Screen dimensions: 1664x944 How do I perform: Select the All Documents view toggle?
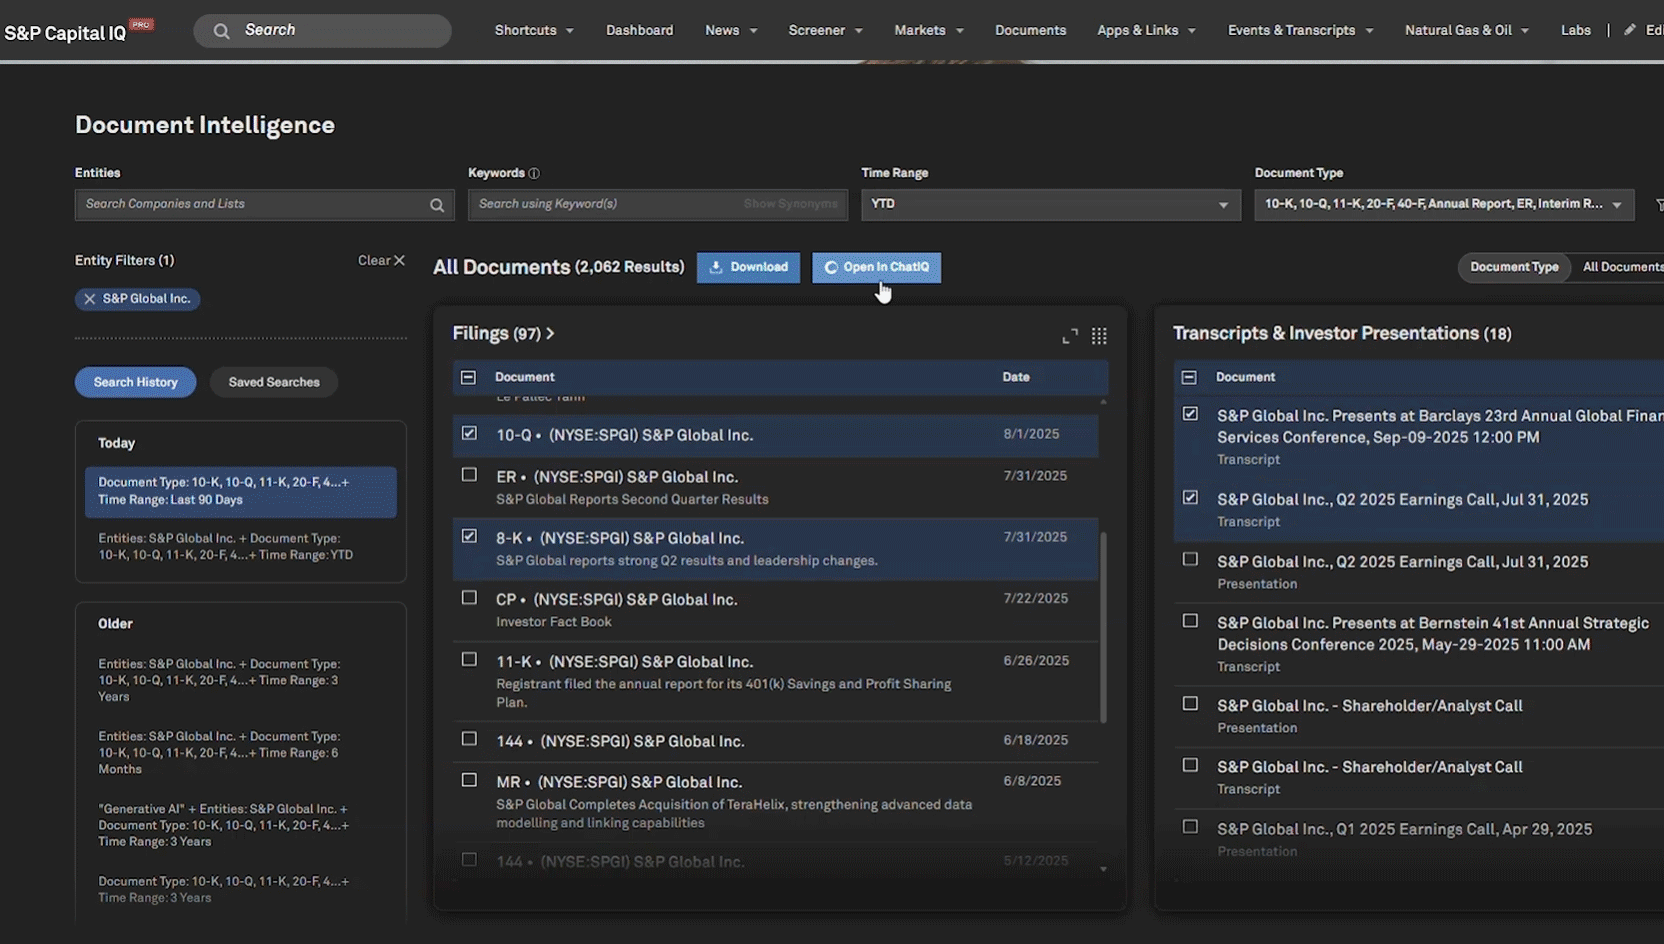tap(1621, 267)
